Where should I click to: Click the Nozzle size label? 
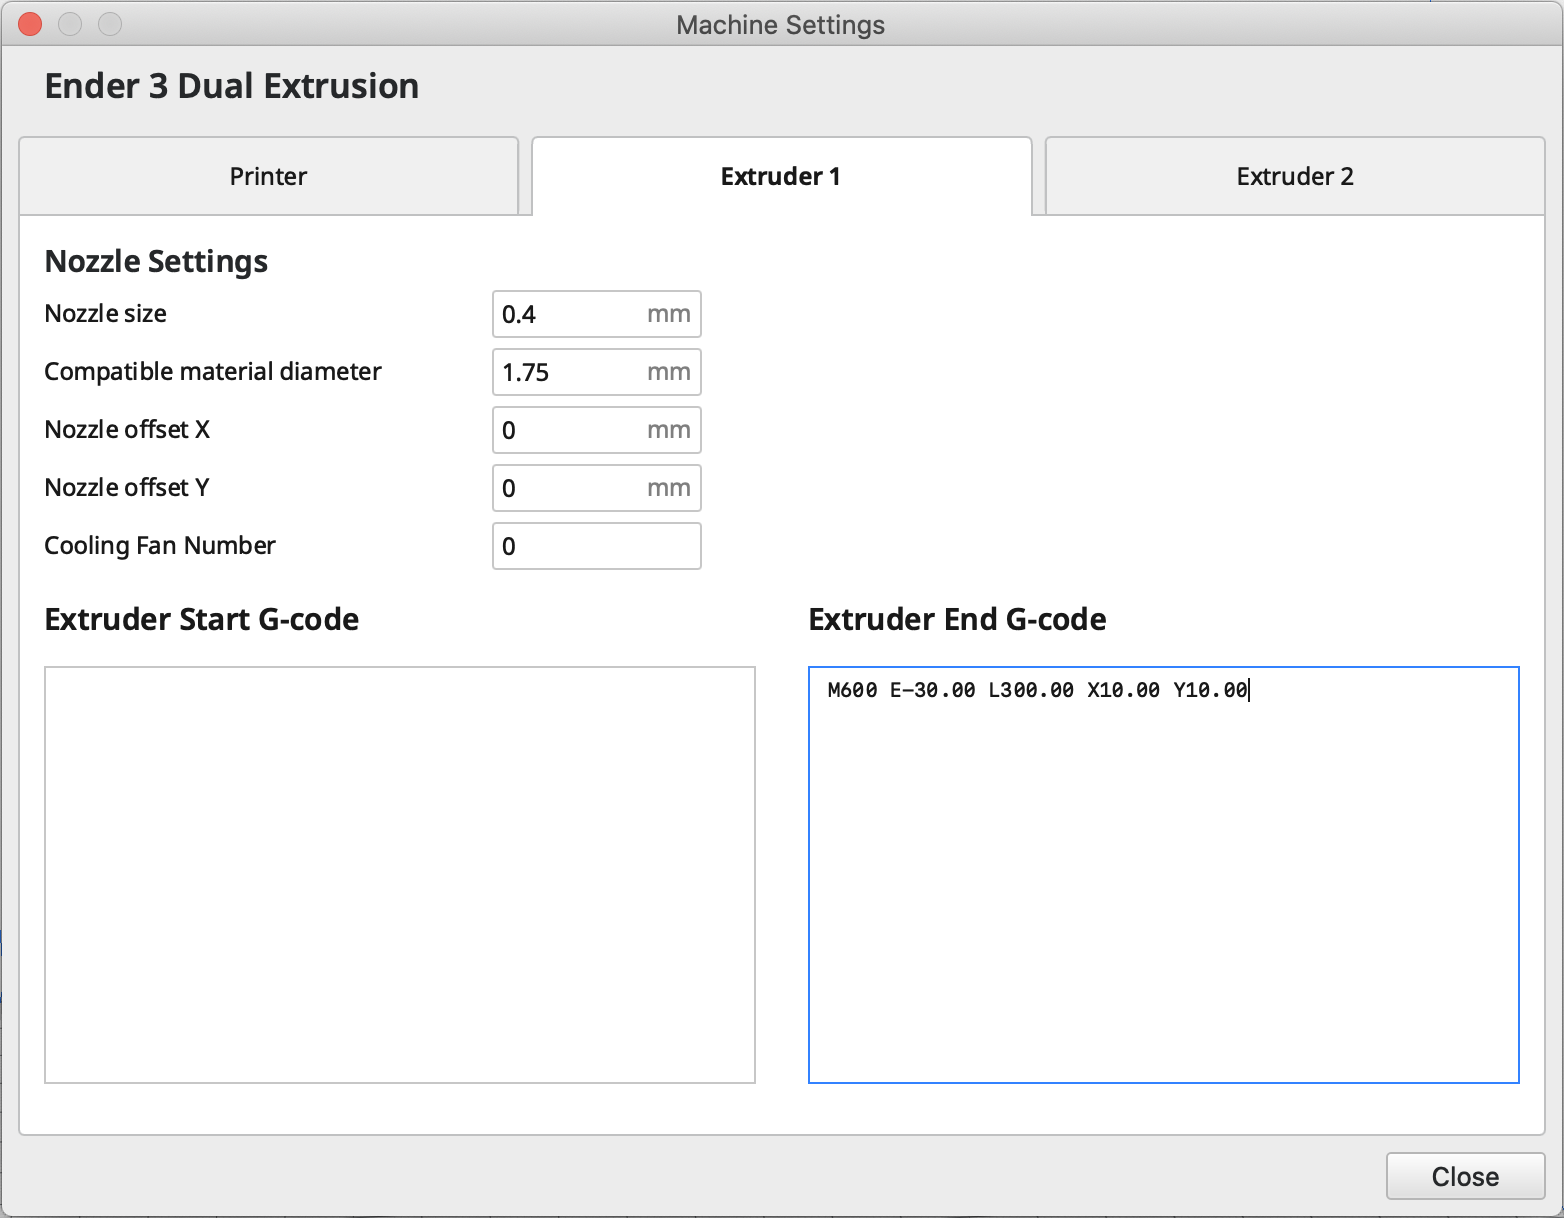click(x=106, y=313)
